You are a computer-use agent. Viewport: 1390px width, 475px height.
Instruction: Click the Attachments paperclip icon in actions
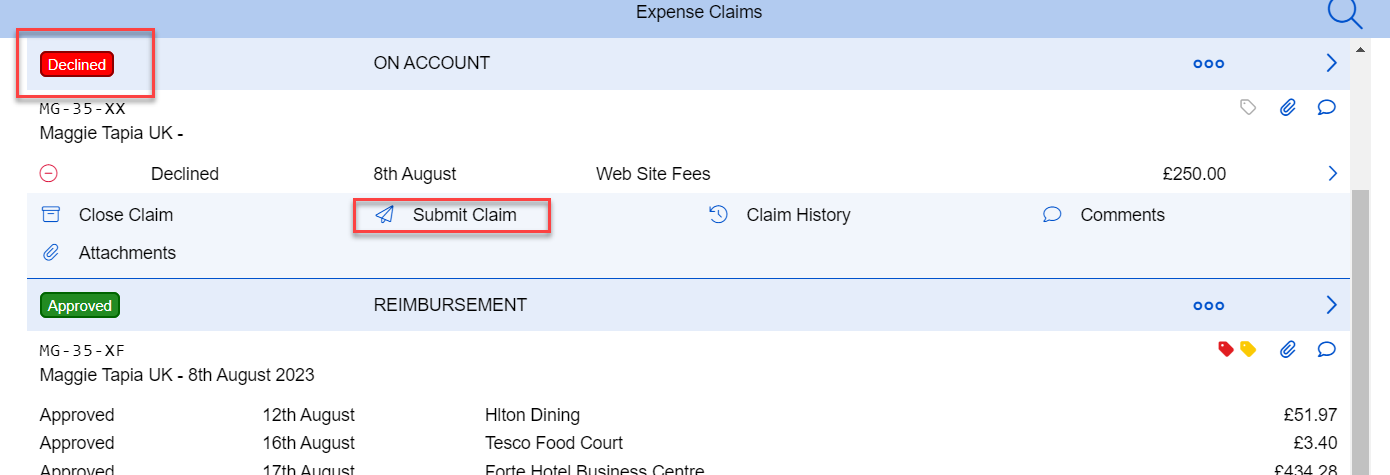tap(50, 253)
